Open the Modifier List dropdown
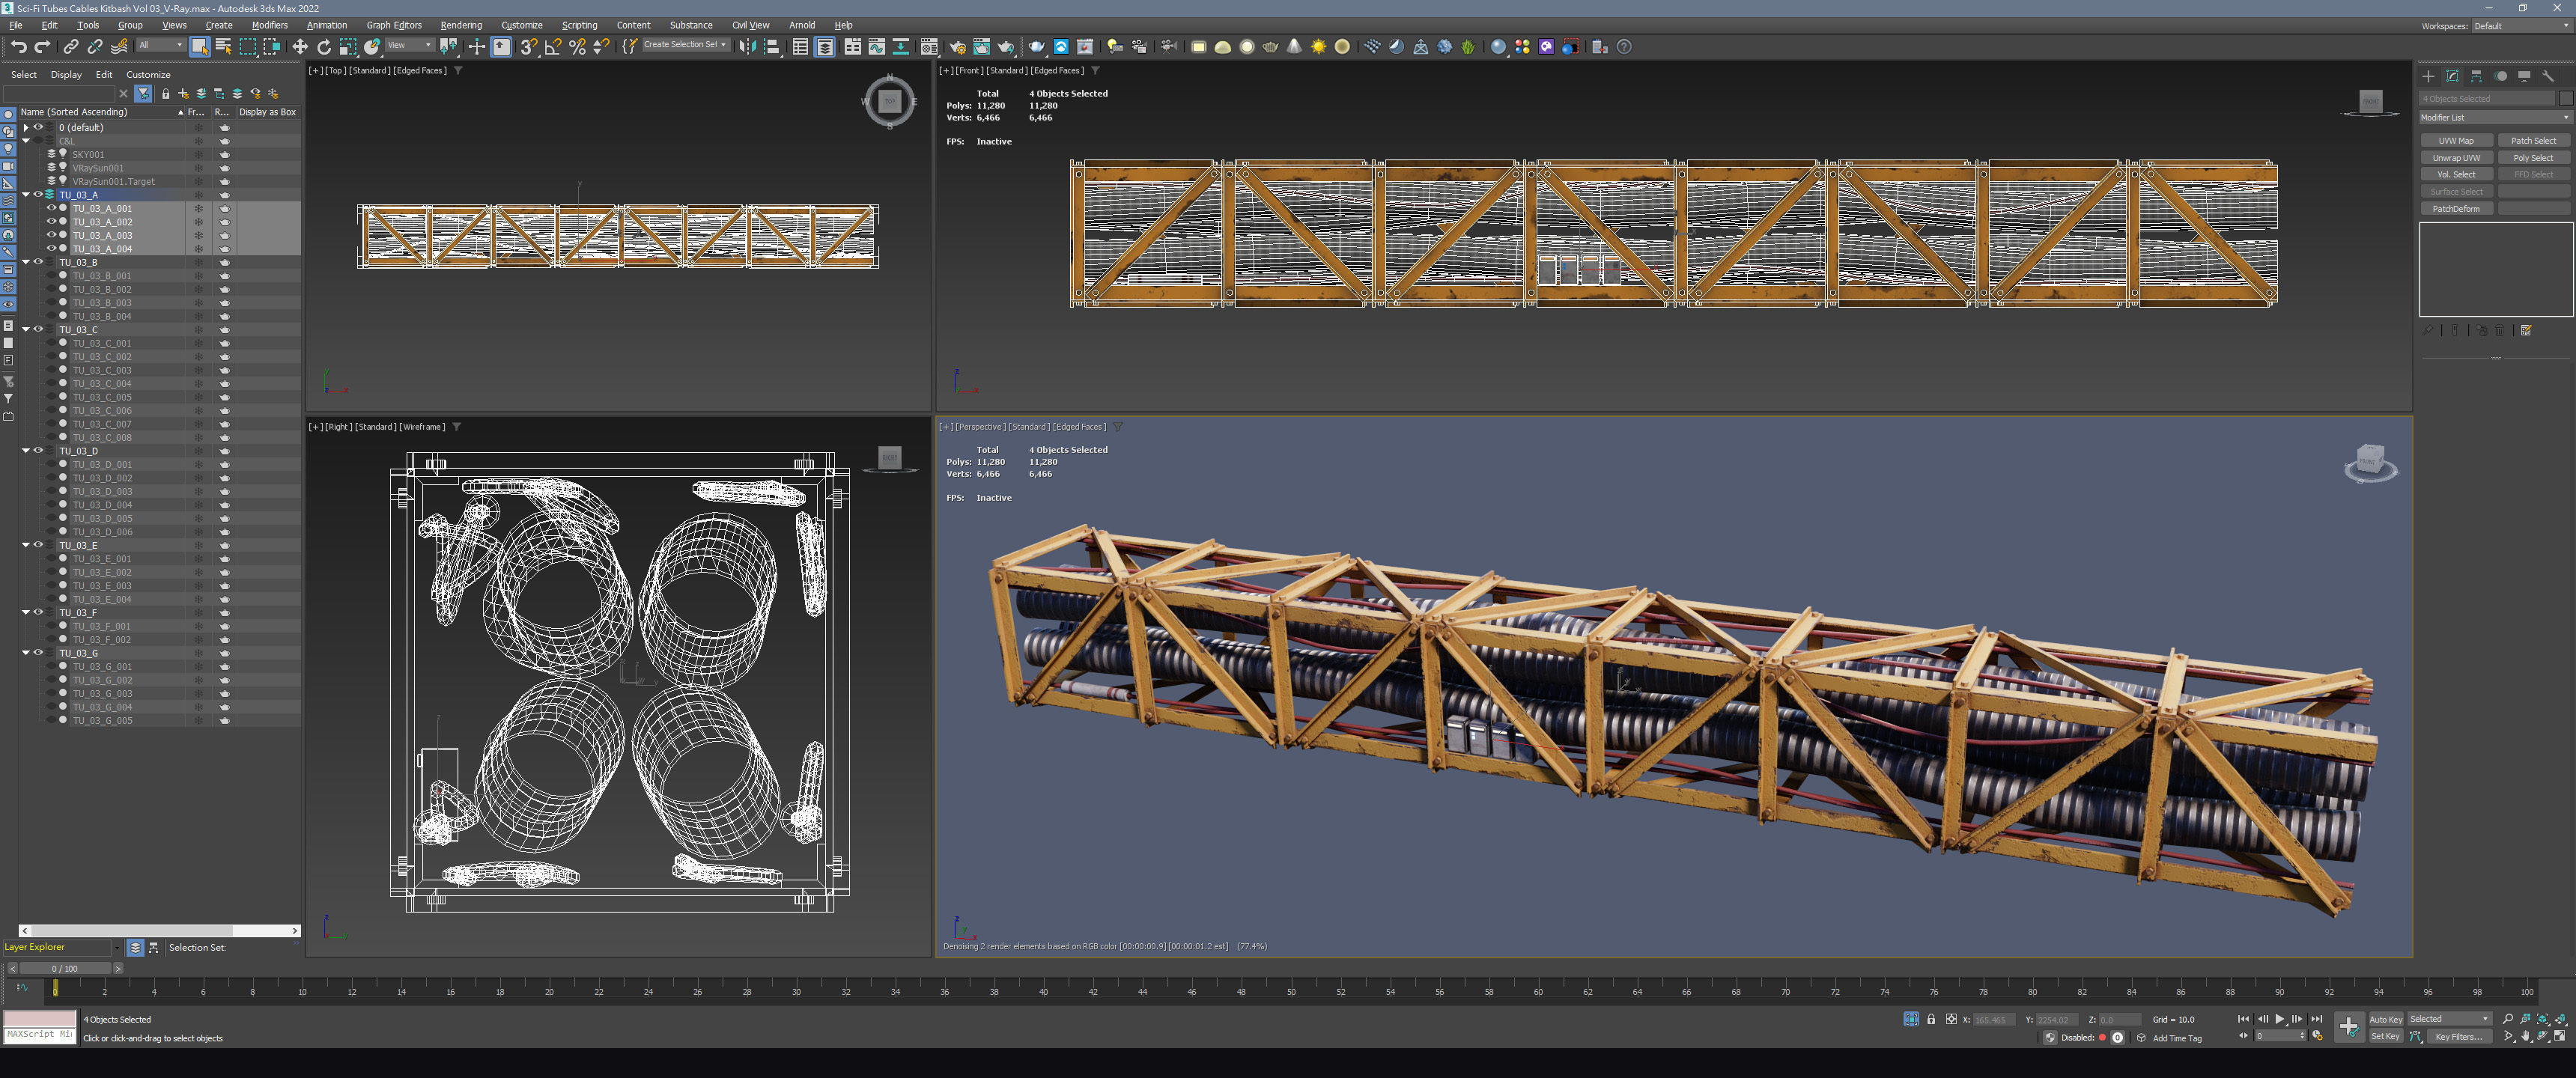 click(2495, 117)
